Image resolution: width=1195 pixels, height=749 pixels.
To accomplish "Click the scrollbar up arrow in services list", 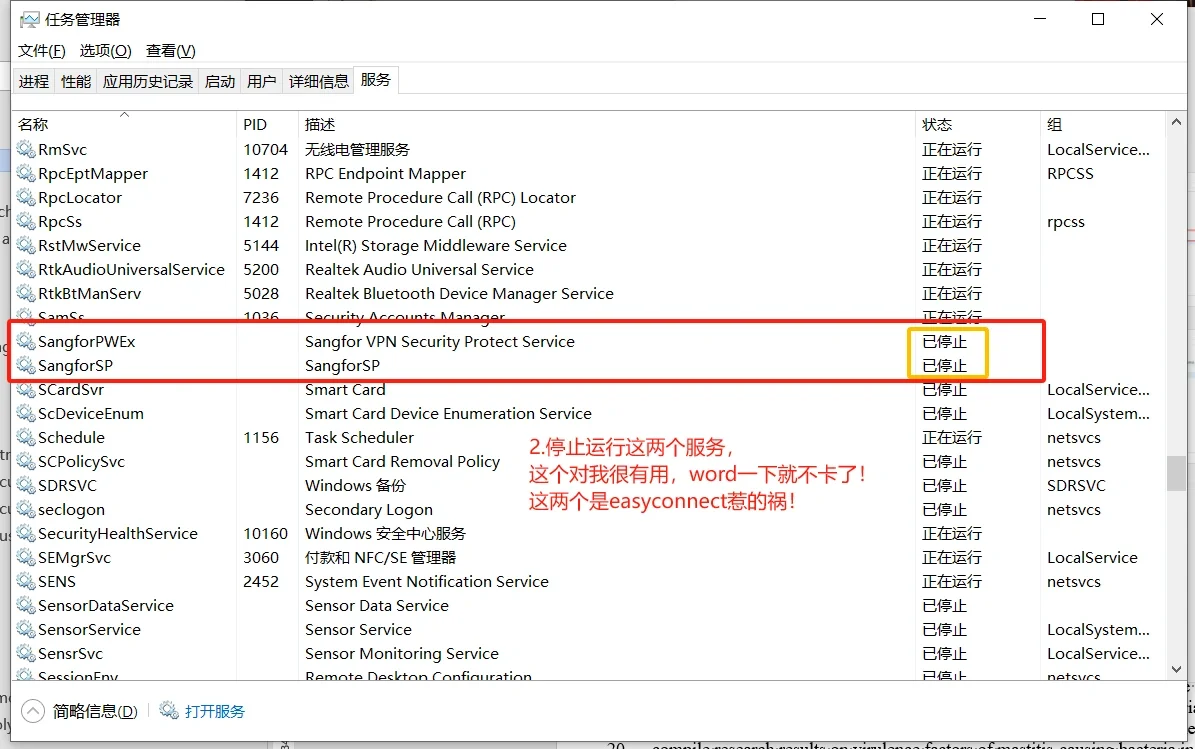I will tap(1176, 122).
